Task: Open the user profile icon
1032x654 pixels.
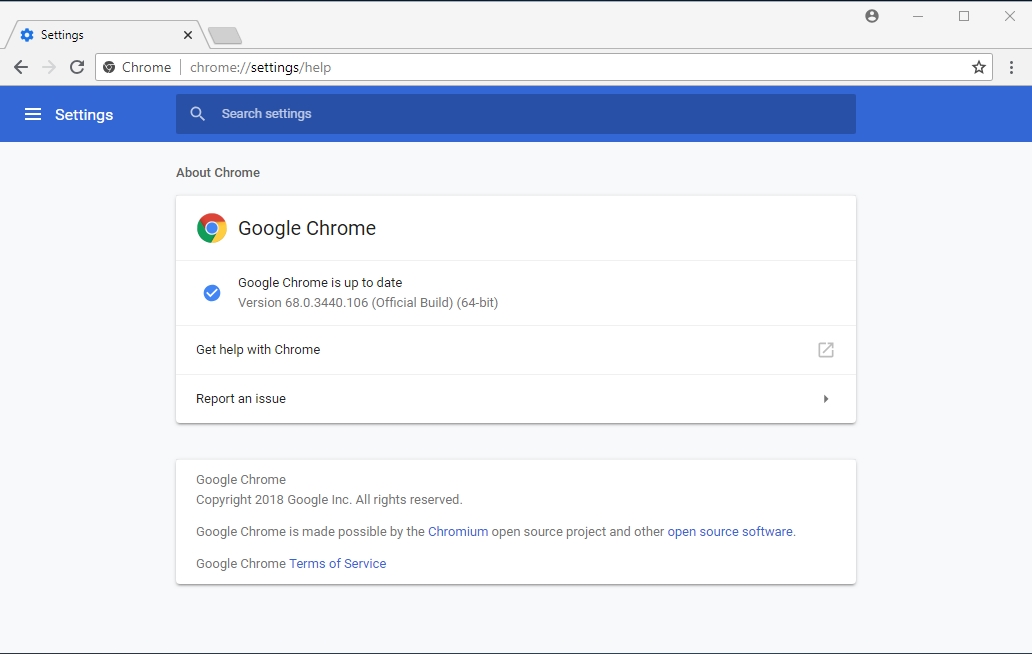Action: click(872, 16)
